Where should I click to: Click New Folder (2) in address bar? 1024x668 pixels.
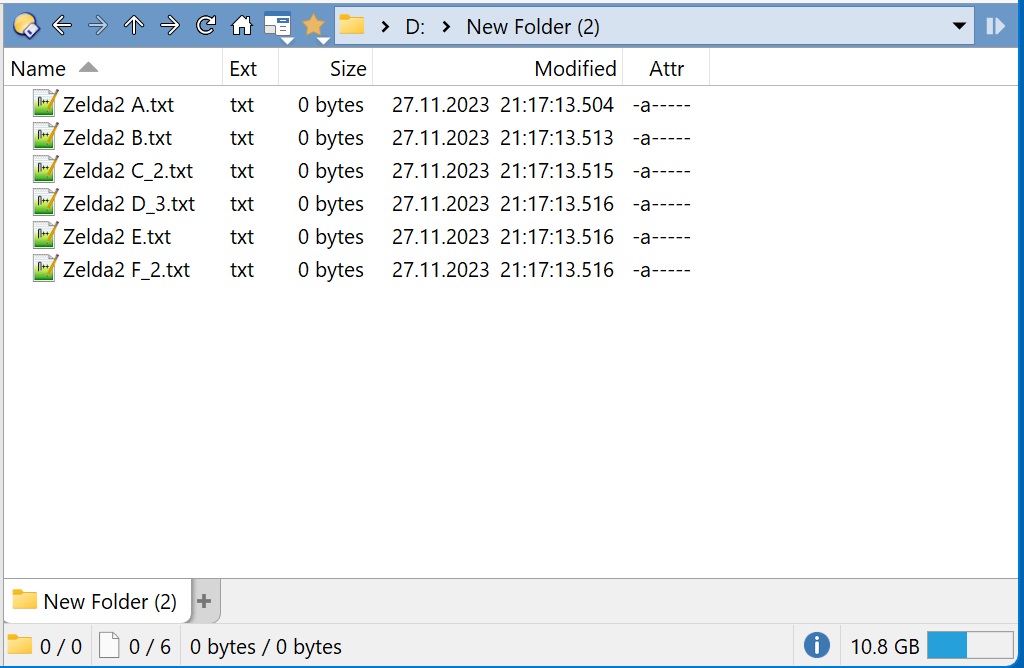click(x=533, y=27)
